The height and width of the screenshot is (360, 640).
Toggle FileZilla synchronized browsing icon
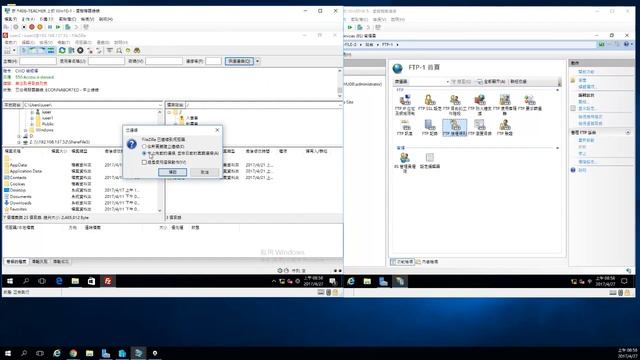[128, 50]
